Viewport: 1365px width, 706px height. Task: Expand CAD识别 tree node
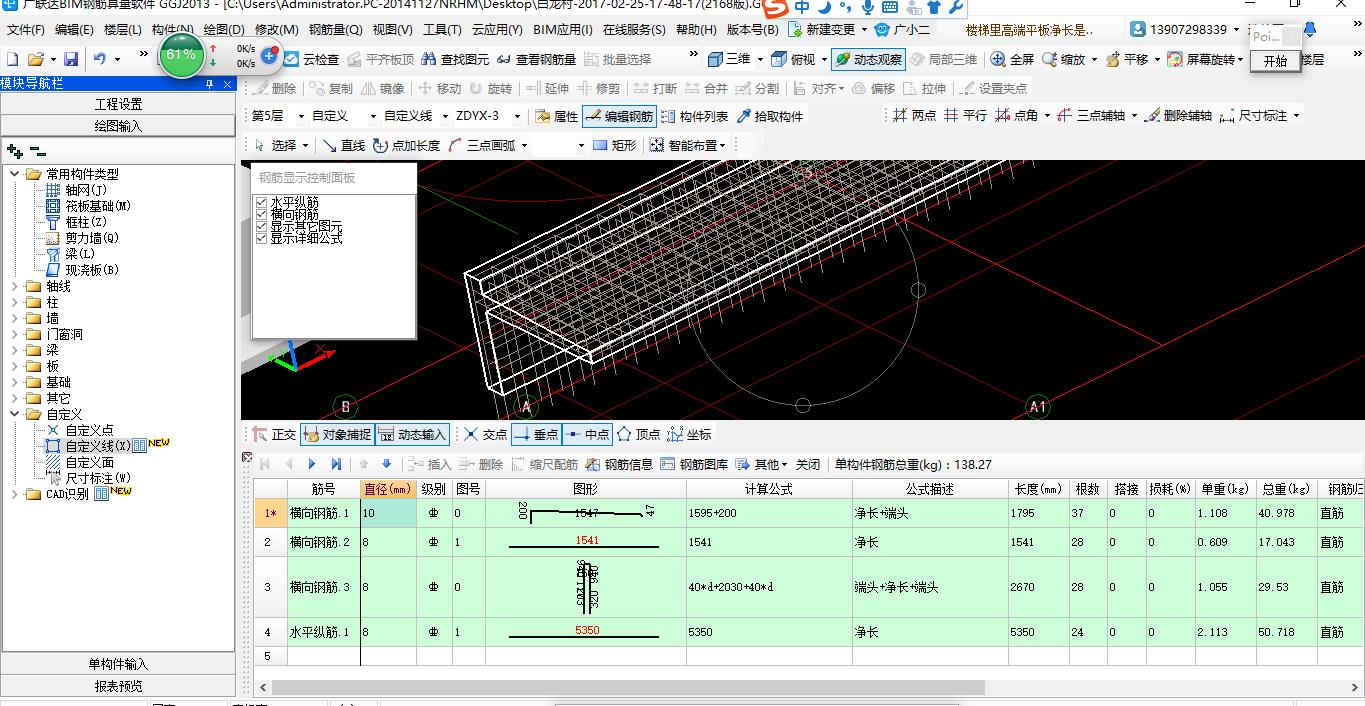pos(16,494)
